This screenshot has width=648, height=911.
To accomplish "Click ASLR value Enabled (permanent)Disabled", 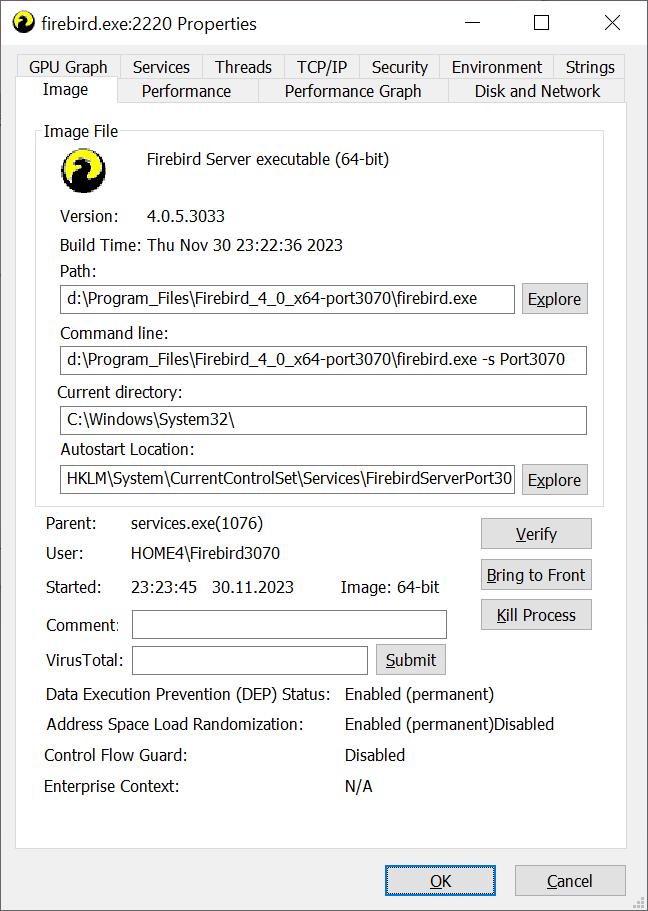I will point(449,725).
